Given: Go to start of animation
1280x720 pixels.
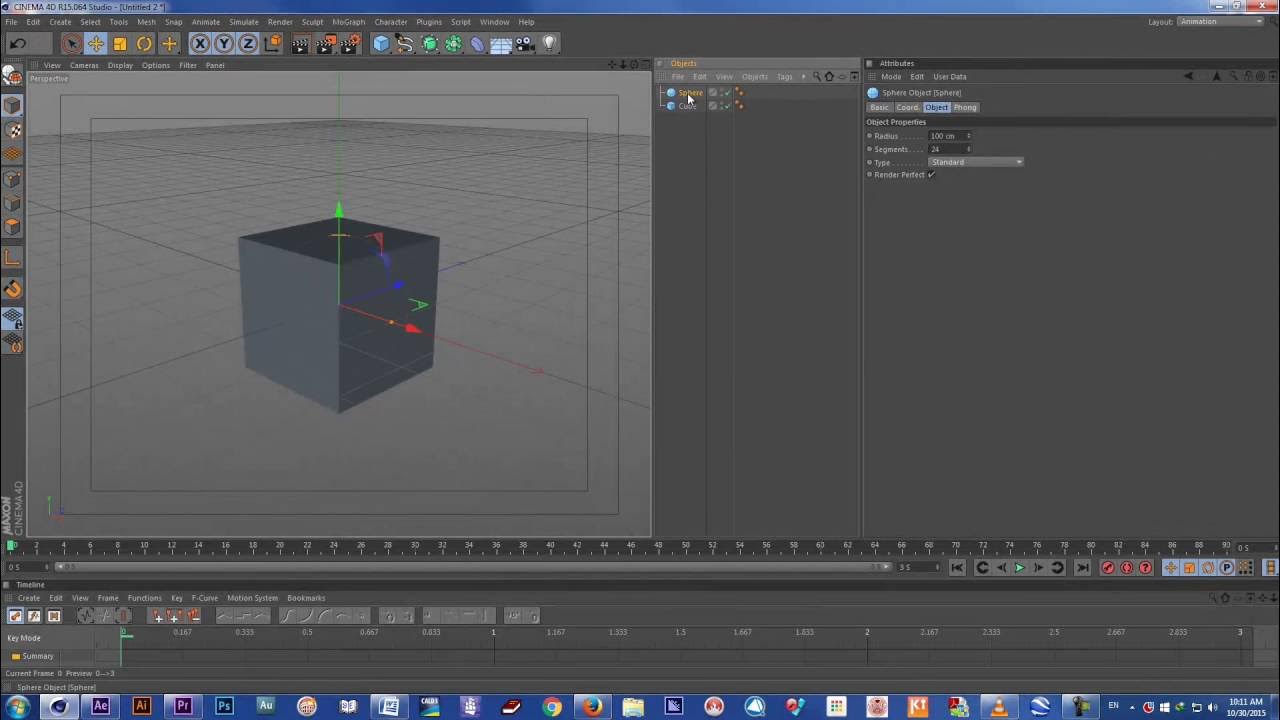Looking at the screenshot, I should 957,568.
